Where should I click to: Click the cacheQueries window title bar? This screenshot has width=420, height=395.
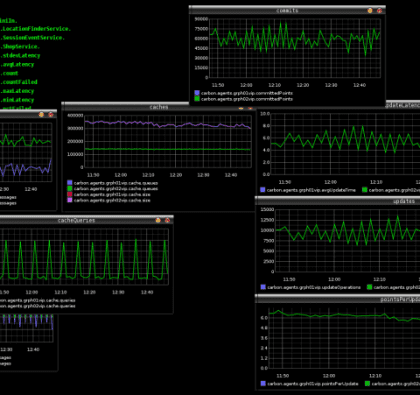pyautogui.click(x=76, y=220)
